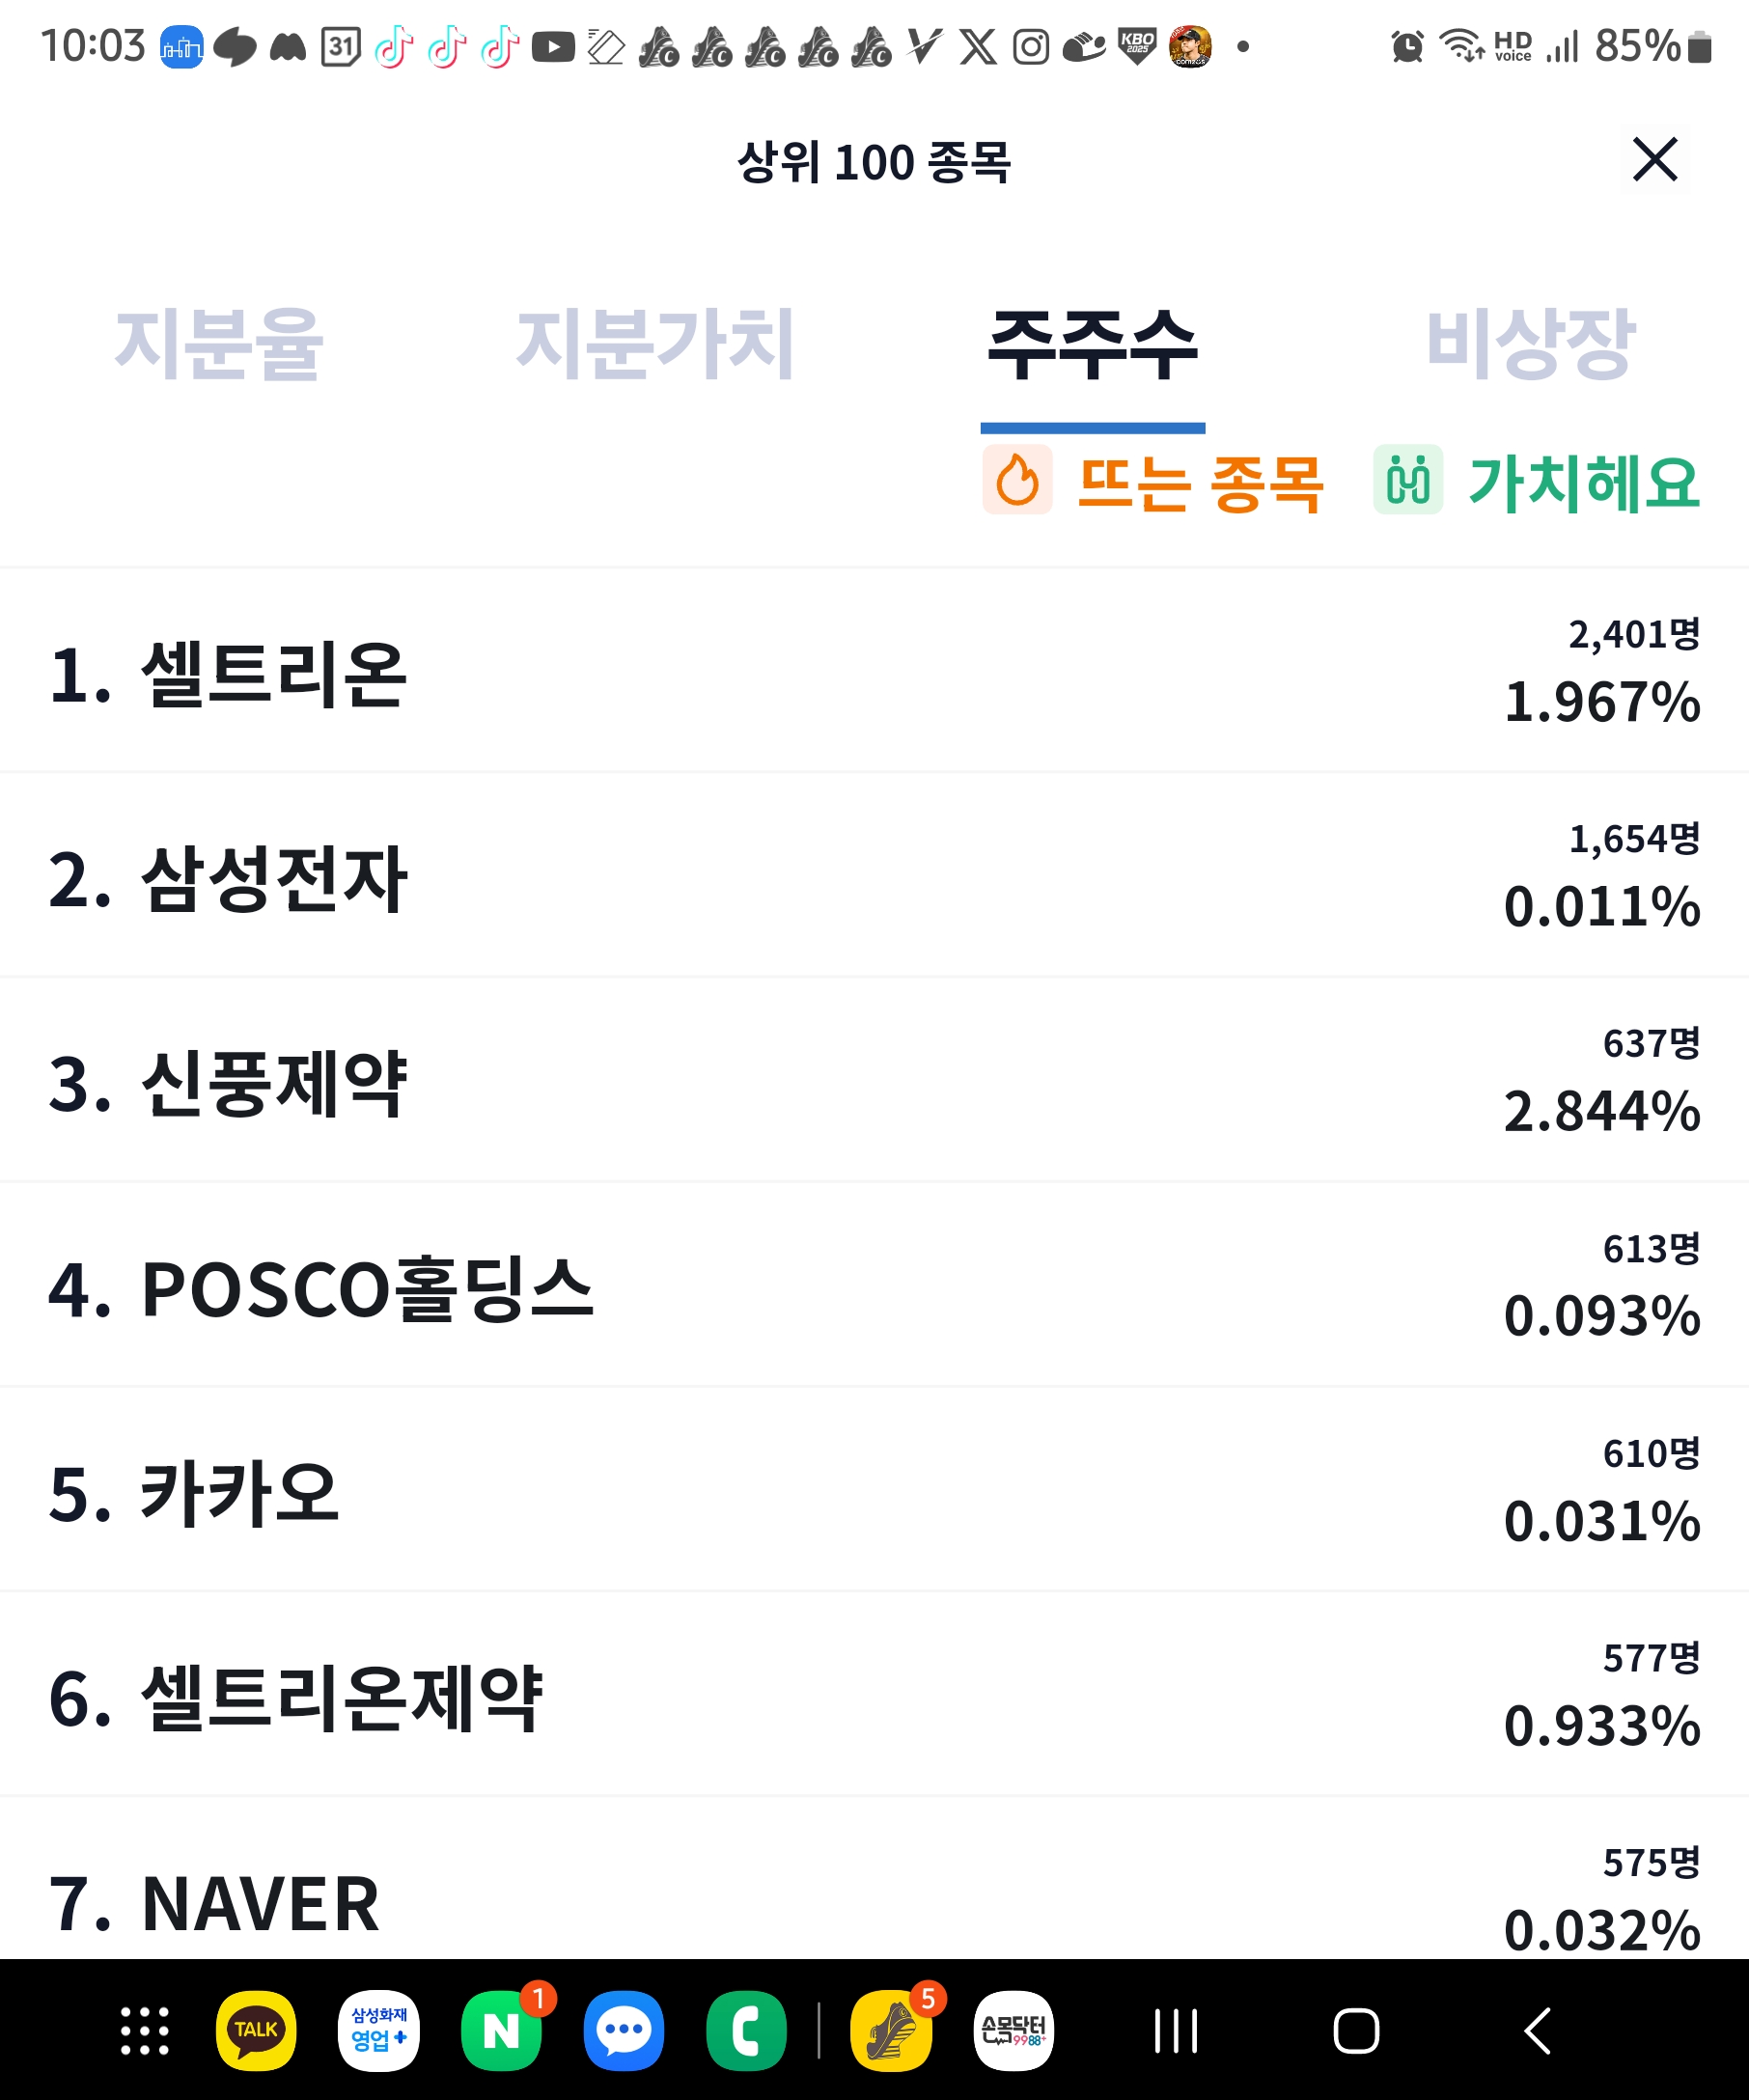This screenshot has width=1749, height=2100.
Task: Close the 상위 100 종목 panel
Action: tap(1654, 160)
